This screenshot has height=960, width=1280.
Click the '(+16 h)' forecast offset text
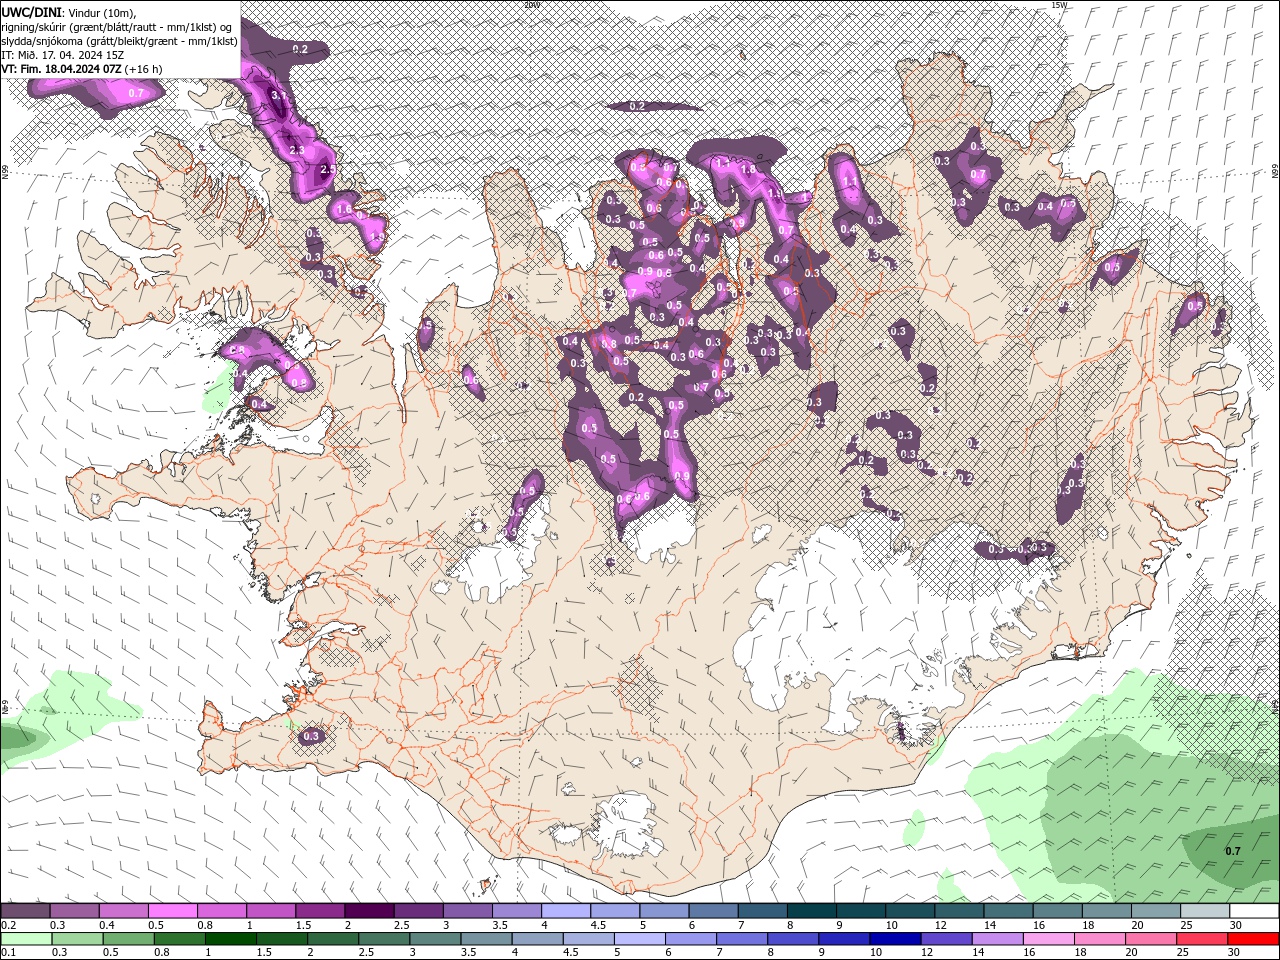click(144, 69)
